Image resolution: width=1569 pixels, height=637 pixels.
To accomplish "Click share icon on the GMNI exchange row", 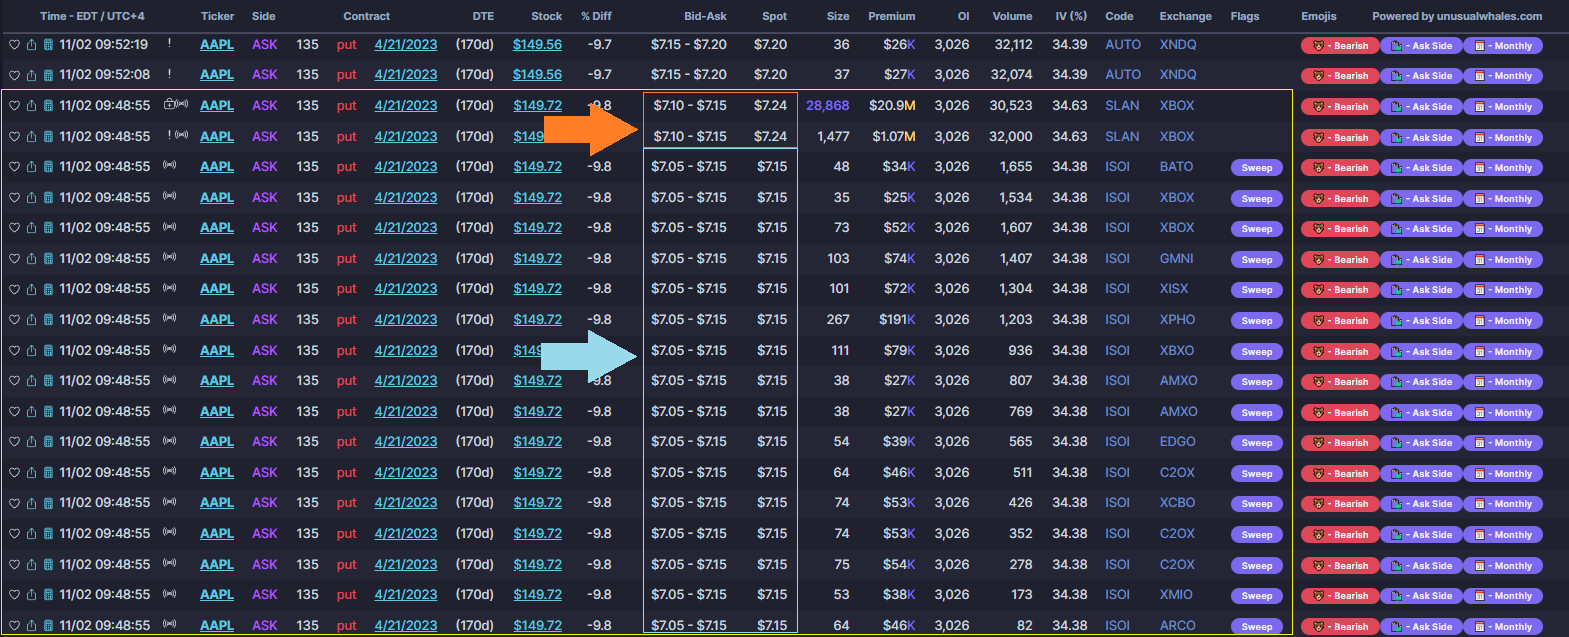I will pyautogui.click(x=31, y=259).
